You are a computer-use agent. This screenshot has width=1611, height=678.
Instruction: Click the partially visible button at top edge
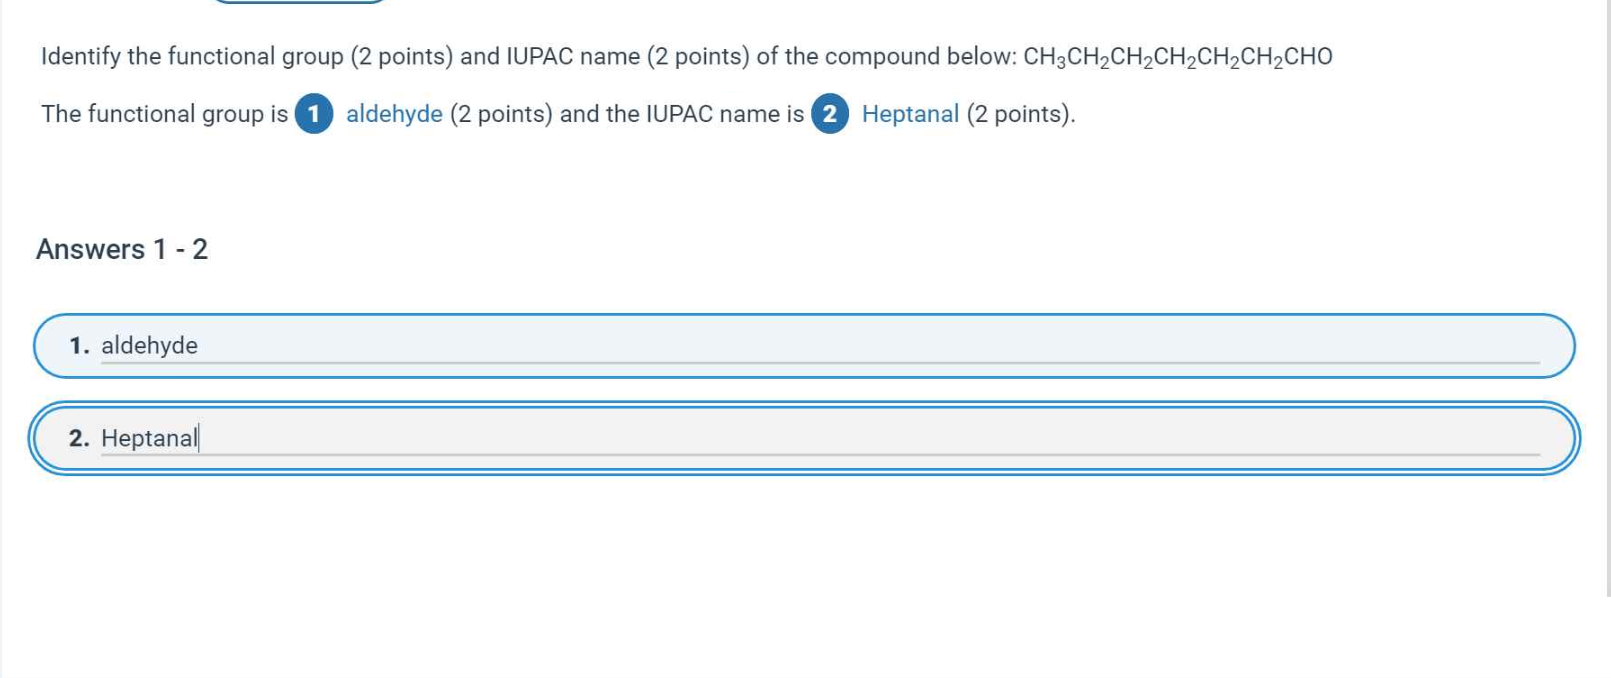300,2
